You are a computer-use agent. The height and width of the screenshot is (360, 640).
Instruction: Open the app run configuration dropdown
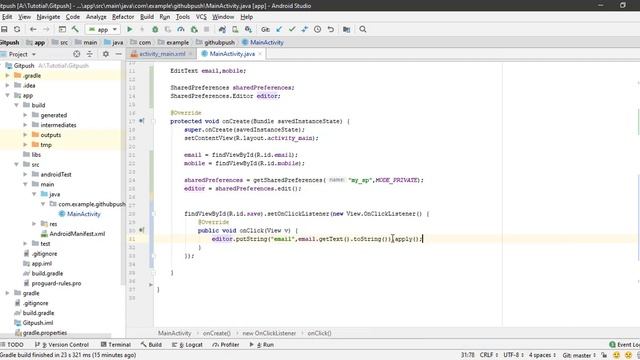[x=102, y=29]
